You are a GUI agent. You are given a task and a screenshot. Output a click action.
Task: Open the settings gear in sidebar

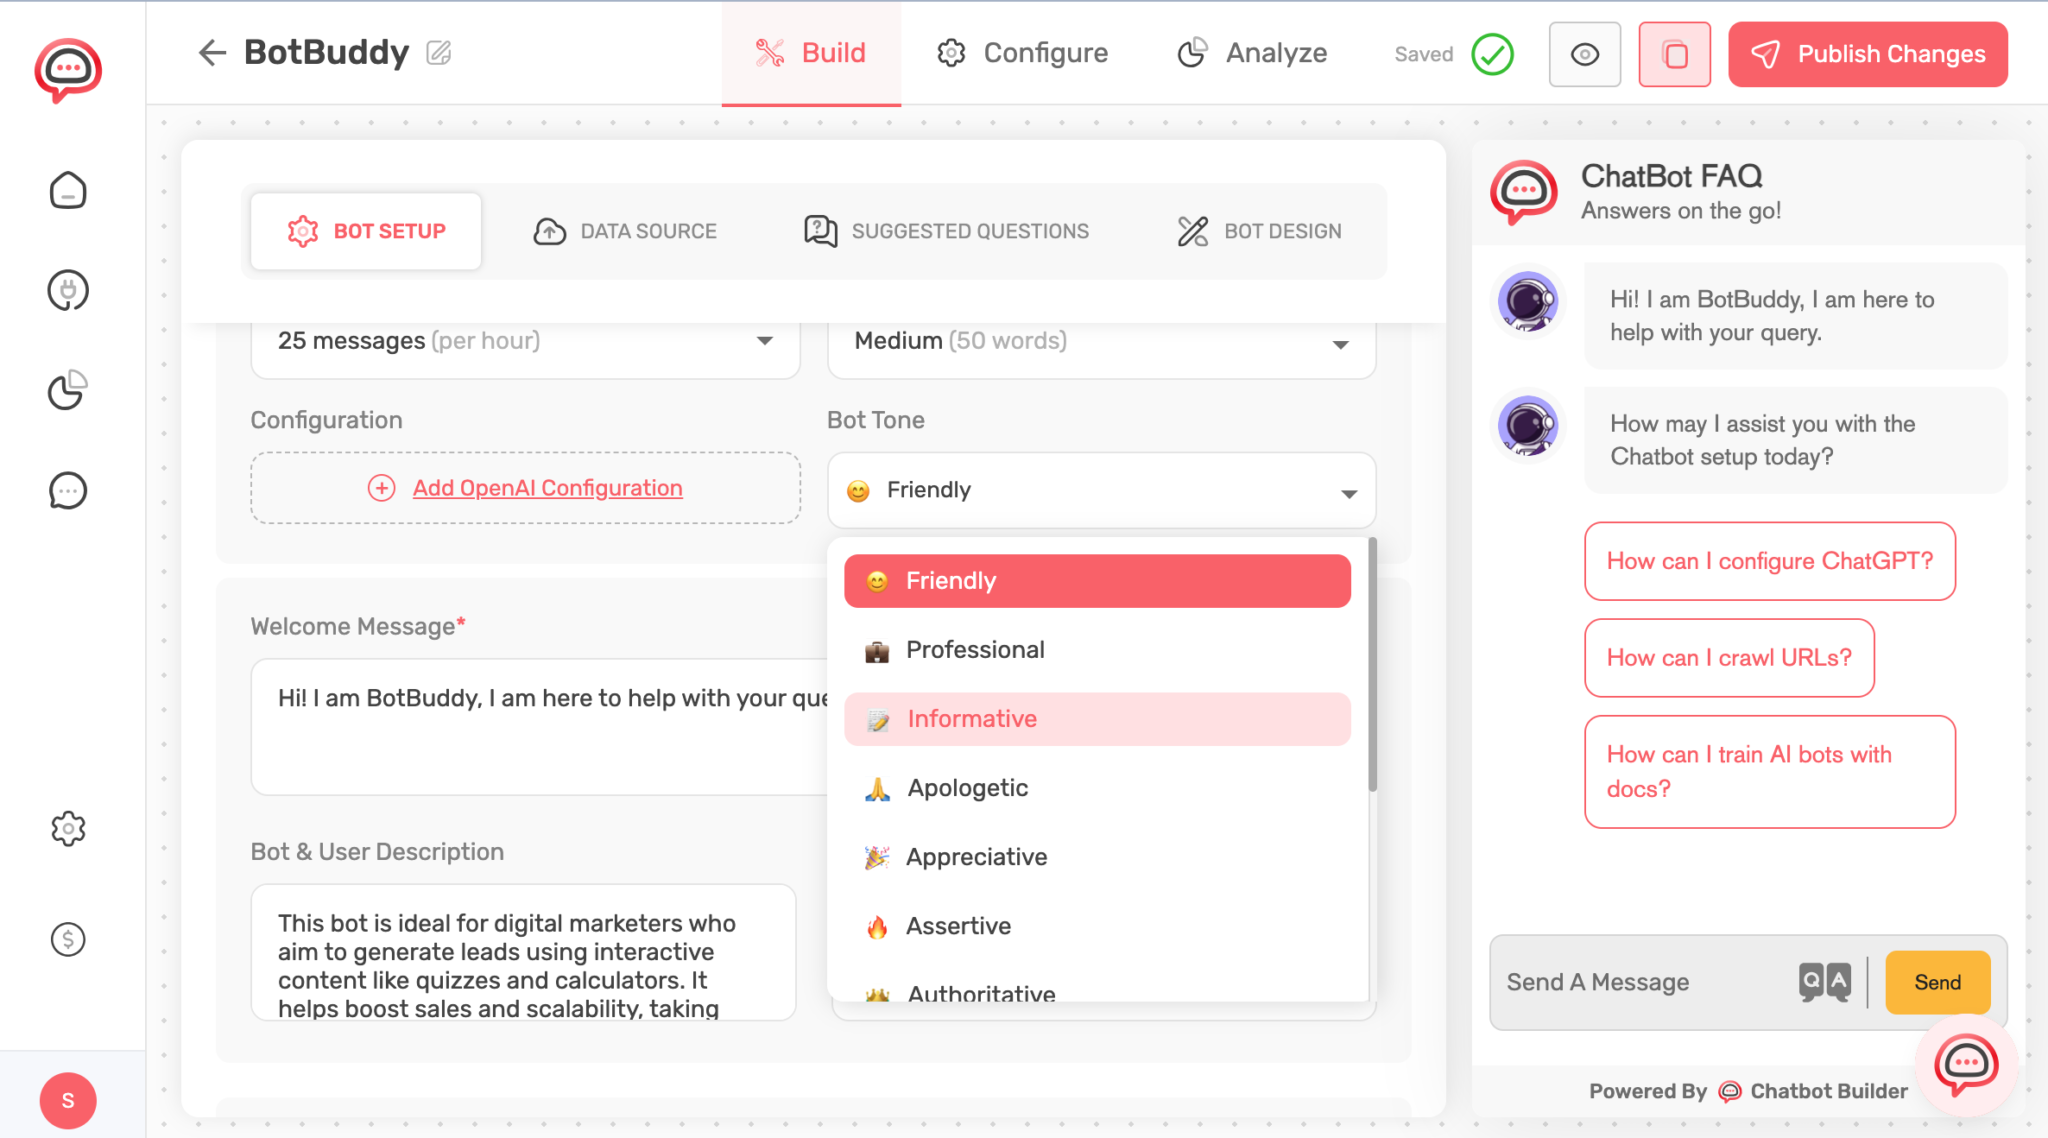click(x=68, y=828)
